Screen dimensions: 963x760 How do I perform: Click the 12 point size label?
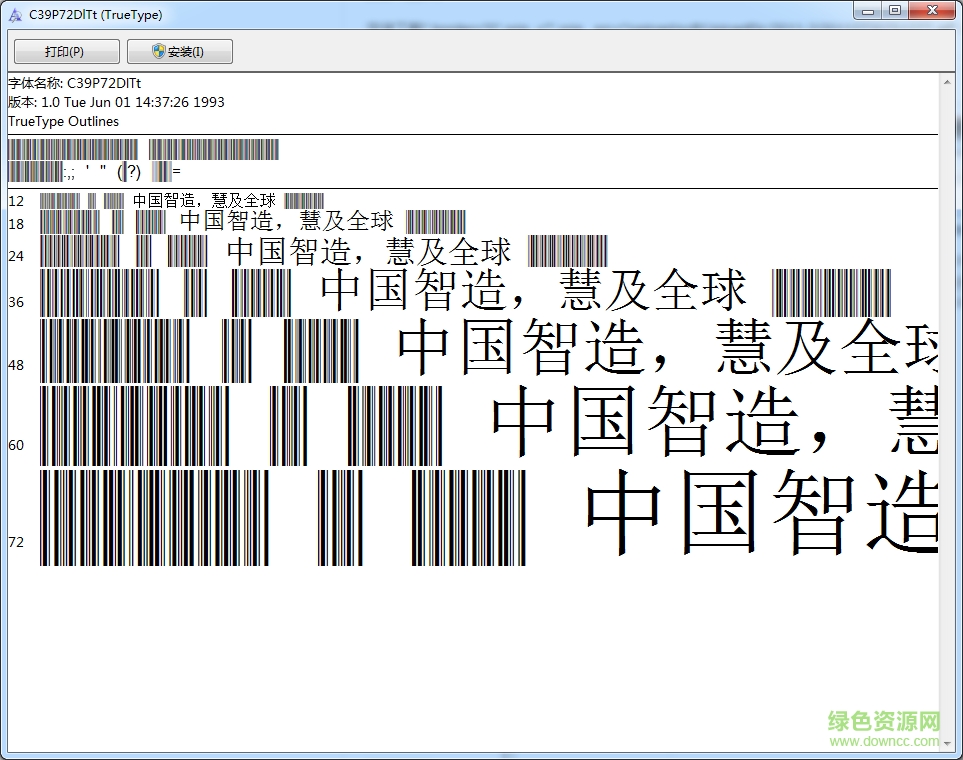tap(16, 201)
